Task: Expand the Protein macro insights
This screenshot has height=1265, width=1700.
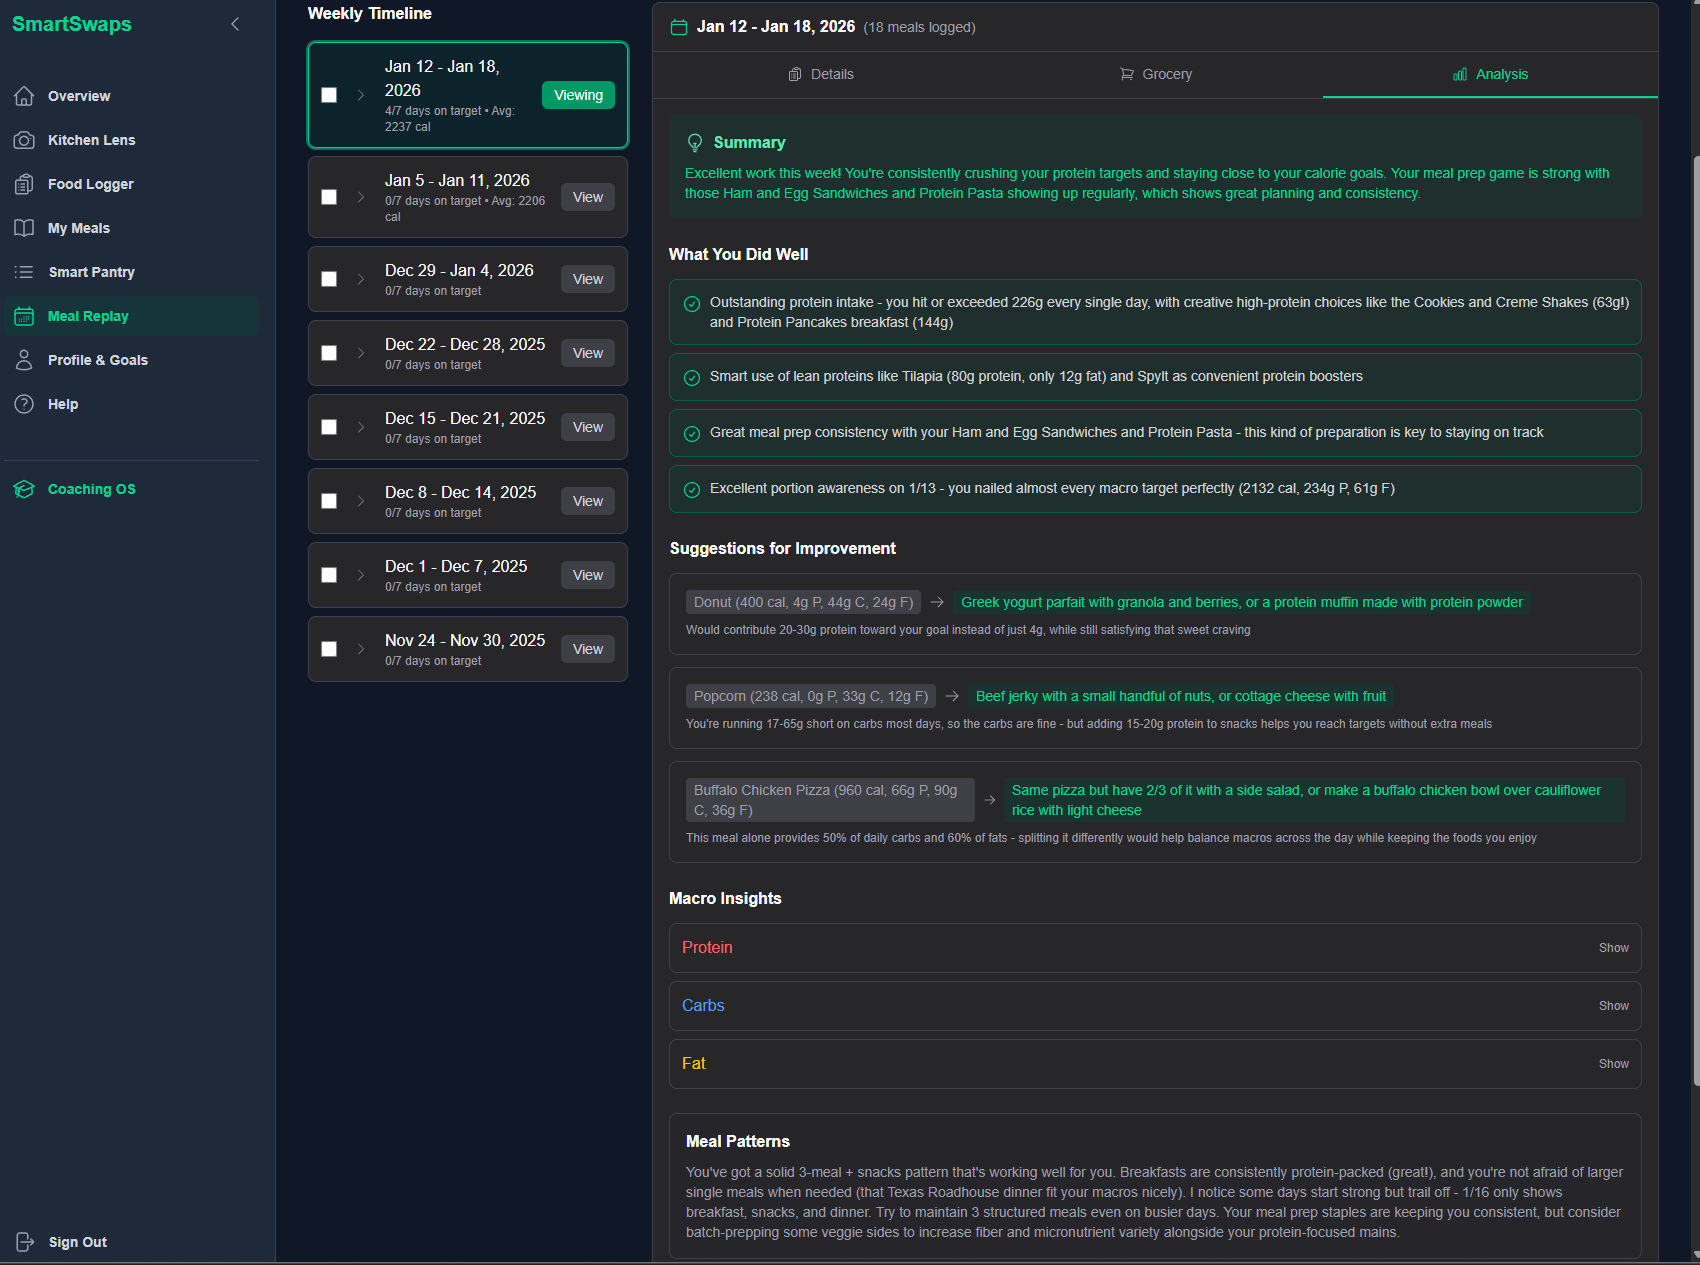Action: [1613, 947]
